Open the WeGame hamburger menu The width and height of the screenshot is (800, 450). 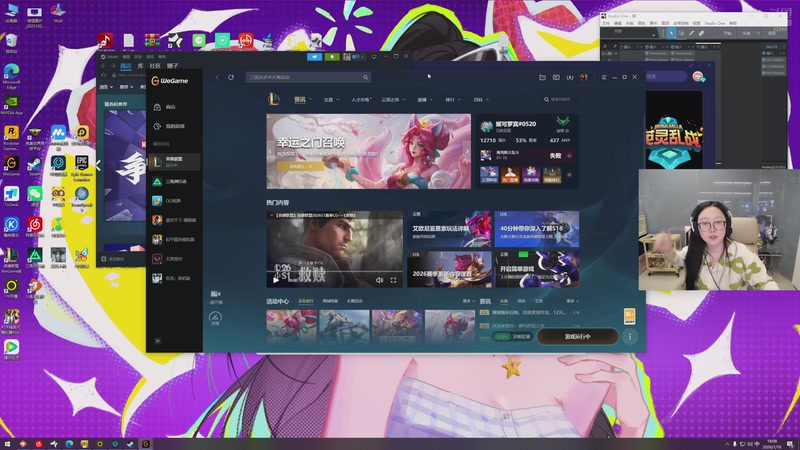(604, 77)
